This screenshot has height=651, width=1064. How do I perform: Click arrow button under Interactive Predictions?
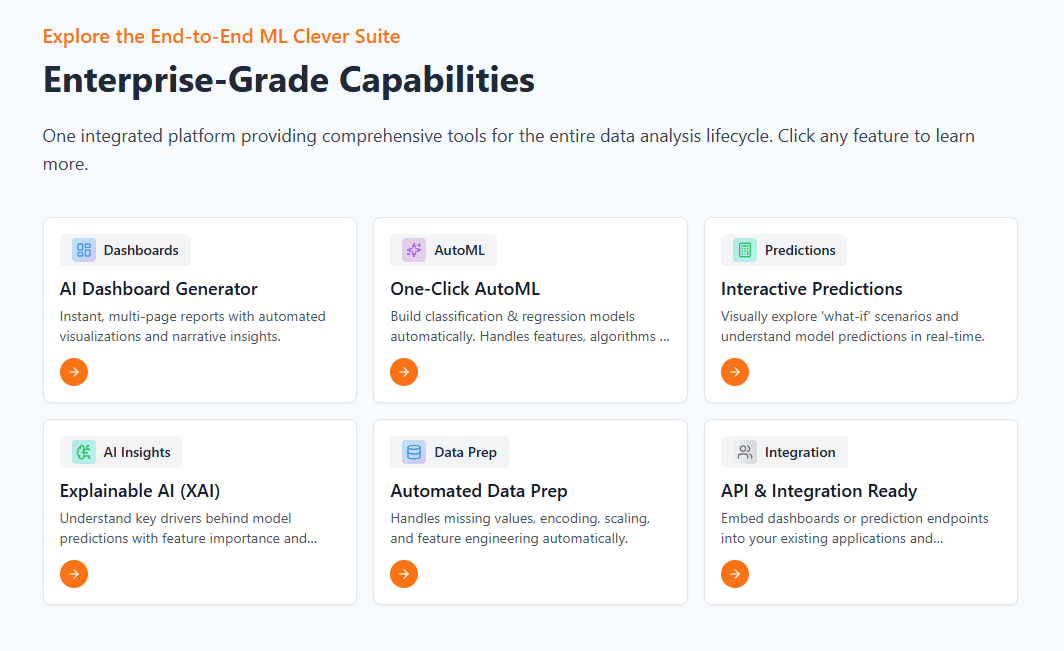click(735, 372)
